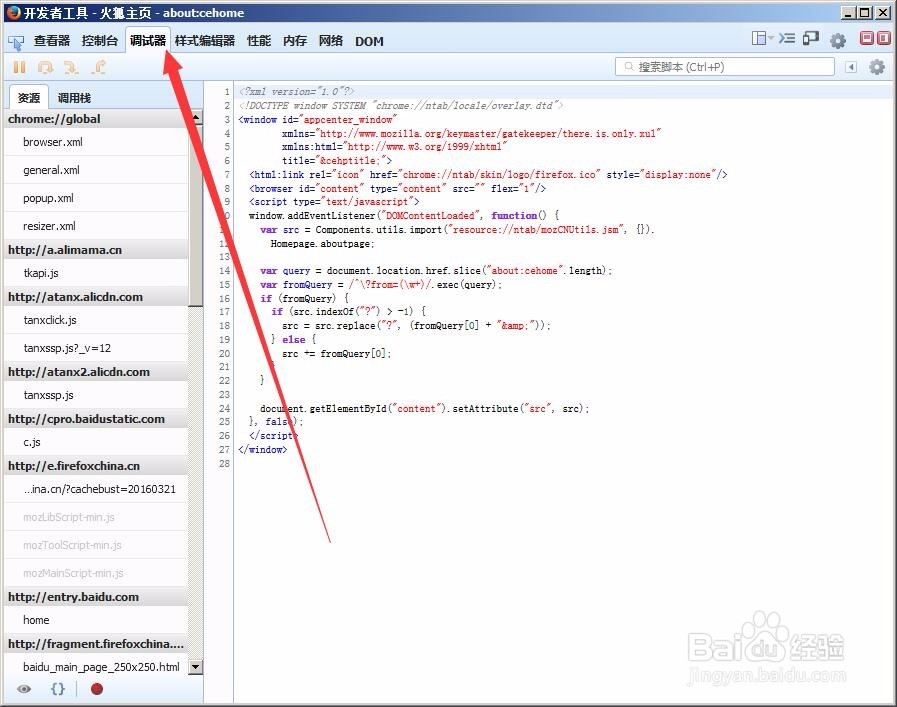This screenshot has height=707, width=897.
Task: Click the step into icon
Action: tap(70, 67)
